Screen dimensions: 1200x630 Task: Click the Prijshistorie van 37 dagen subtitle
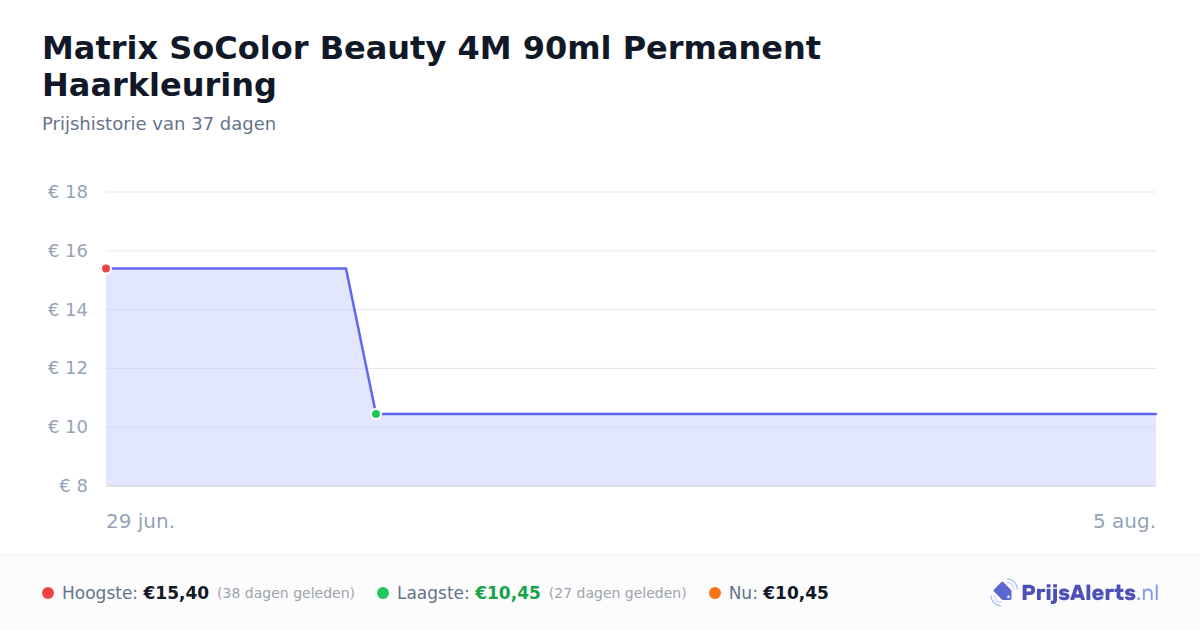(159, 124)
